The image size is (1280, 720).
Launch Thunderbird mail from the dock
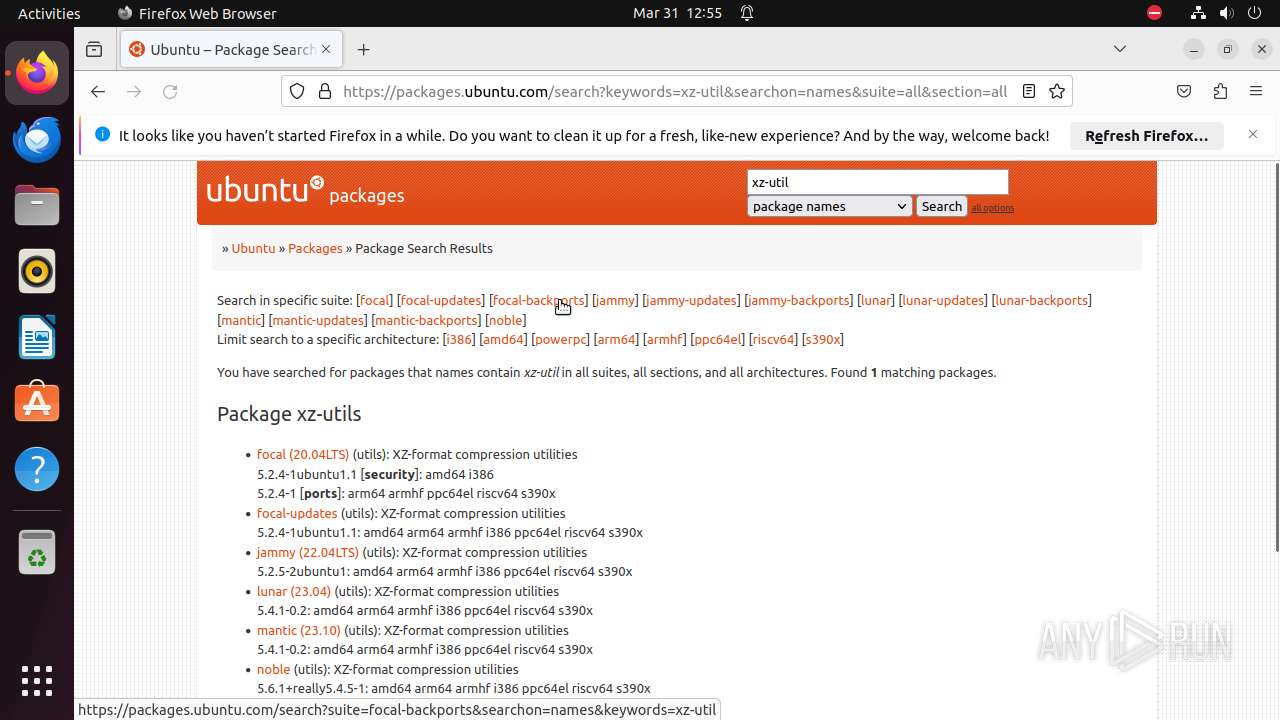point(37,139)
